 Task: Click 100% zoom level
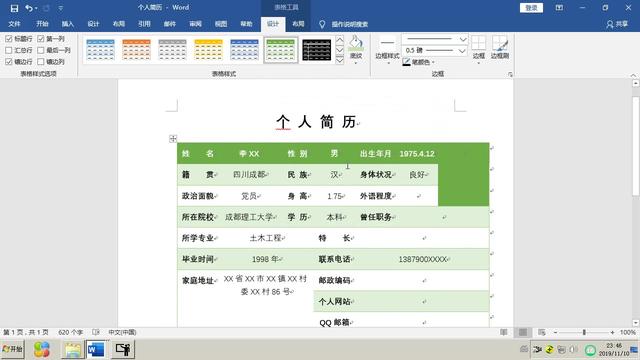628,332
